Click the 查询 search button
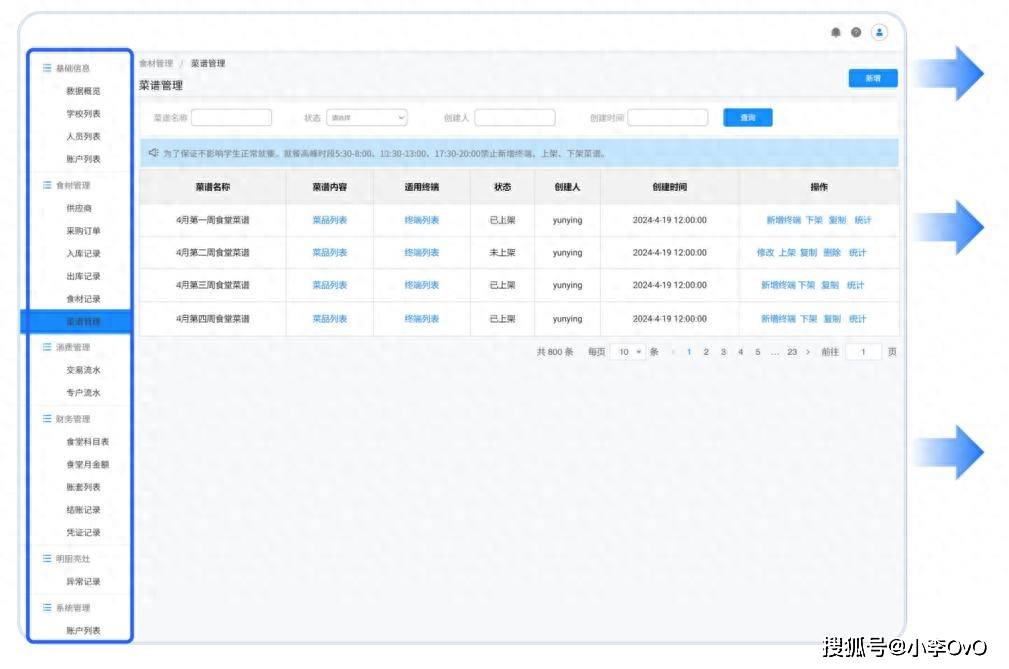This screenshot has width=1009, height=669. tap(747, 118)
